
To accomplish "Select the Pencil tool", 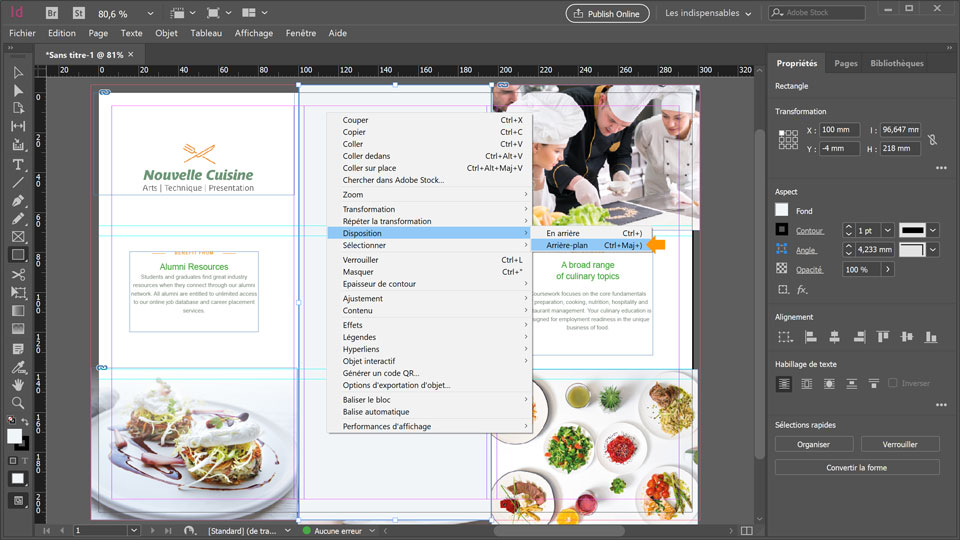I will pos(18,219).
